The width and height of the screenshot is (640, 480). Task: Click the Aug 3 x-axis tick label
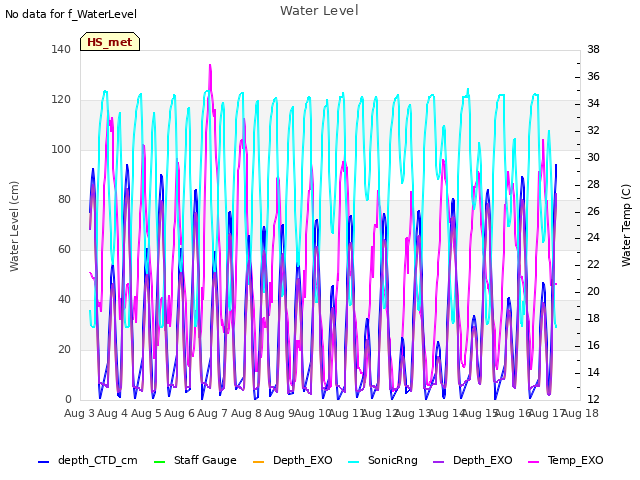79,413
